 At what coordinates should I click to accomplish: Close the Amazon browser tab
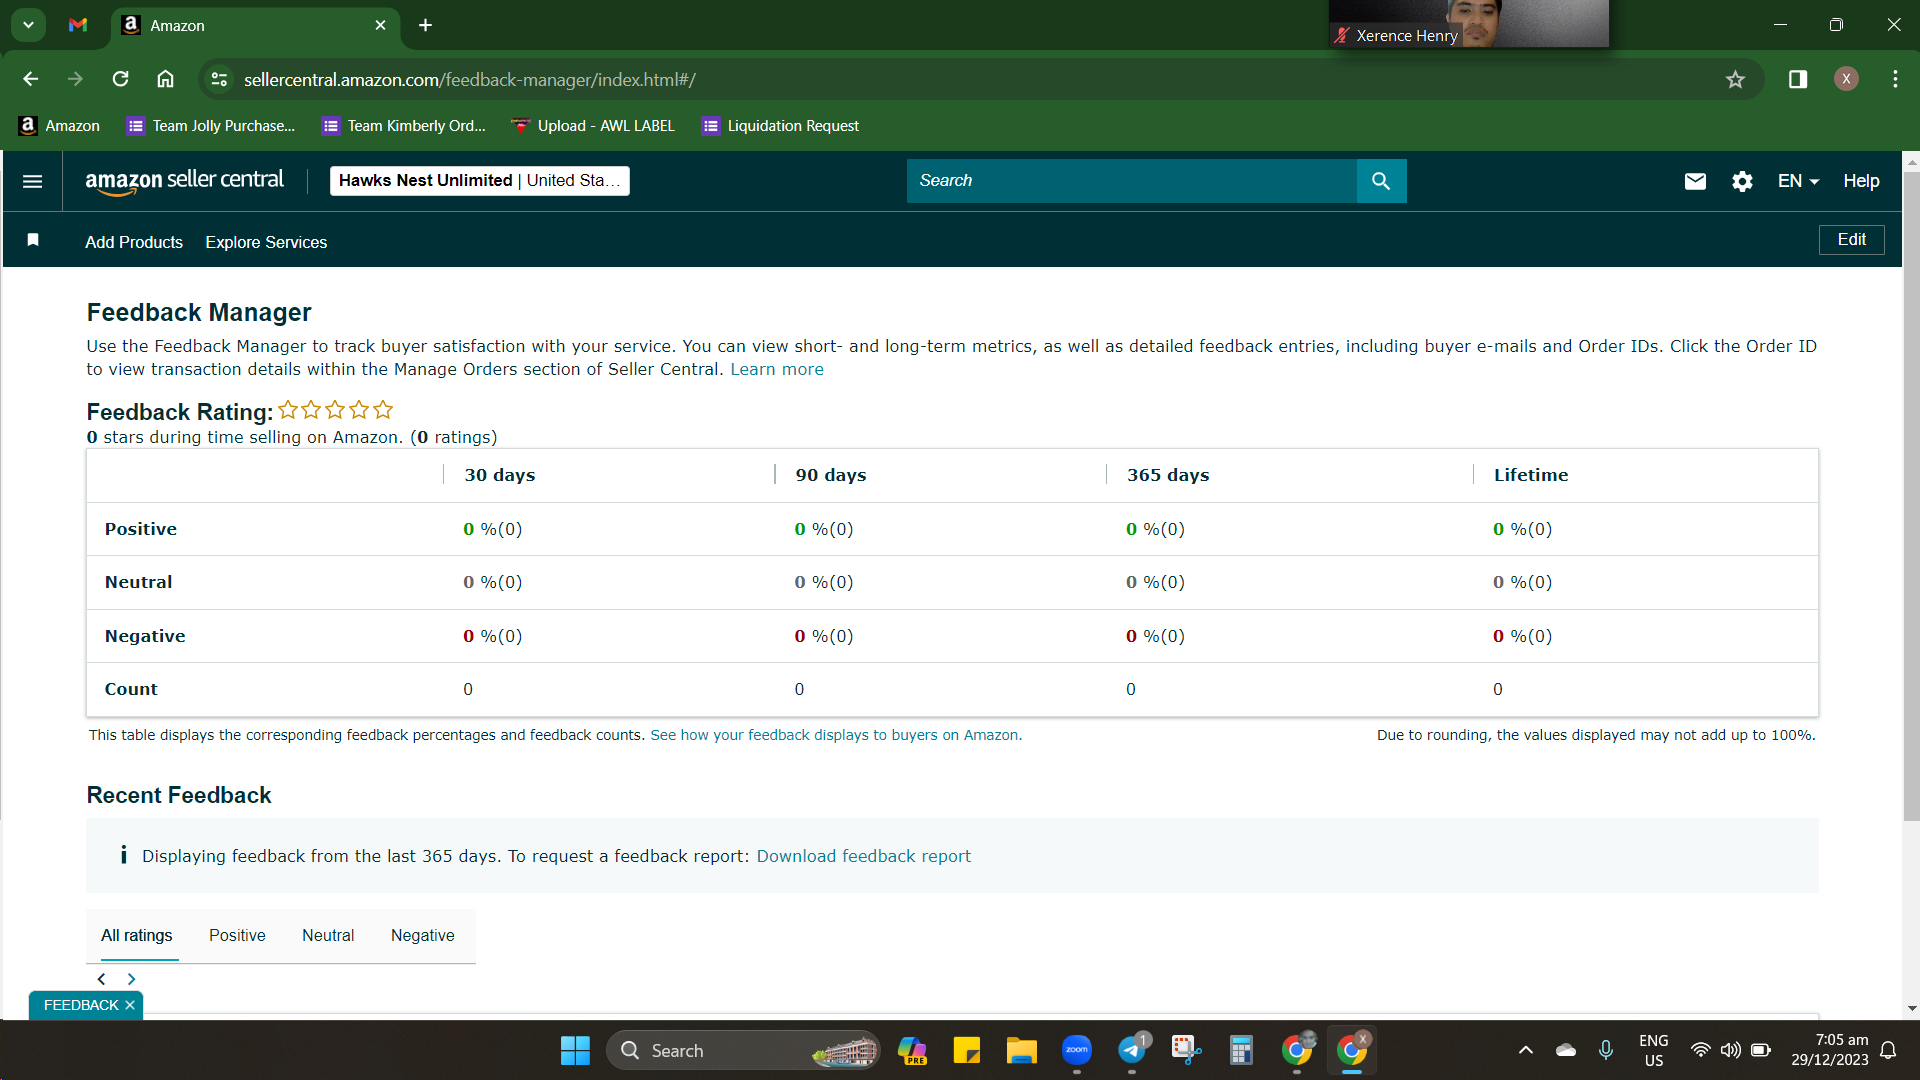380,25
